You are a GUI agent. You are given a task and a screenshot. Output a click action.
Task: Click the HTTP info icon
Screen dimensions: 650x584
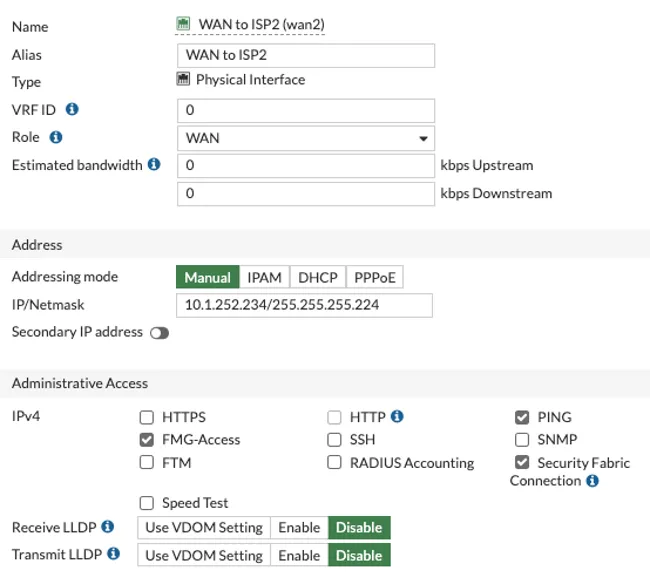click(397, 416)
